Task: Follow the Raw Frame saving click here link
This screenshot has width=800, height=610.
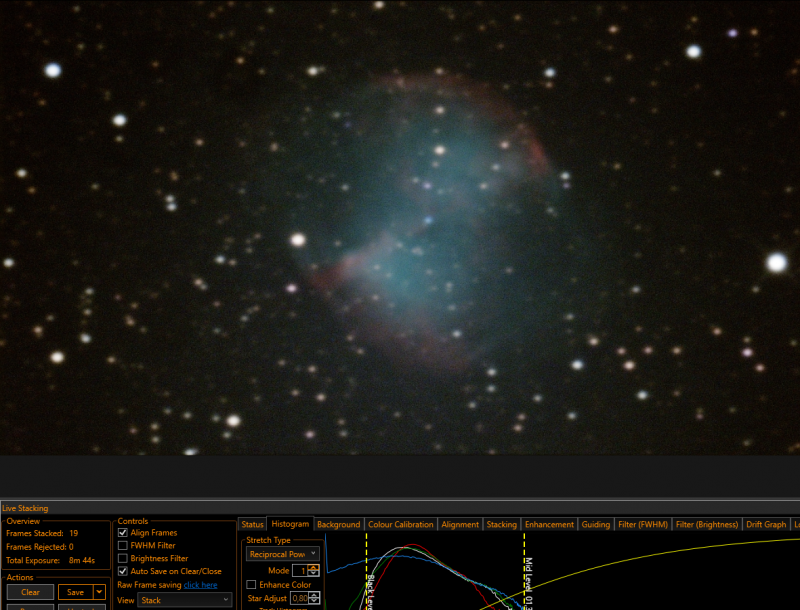Action: click(x=201, y=585)
